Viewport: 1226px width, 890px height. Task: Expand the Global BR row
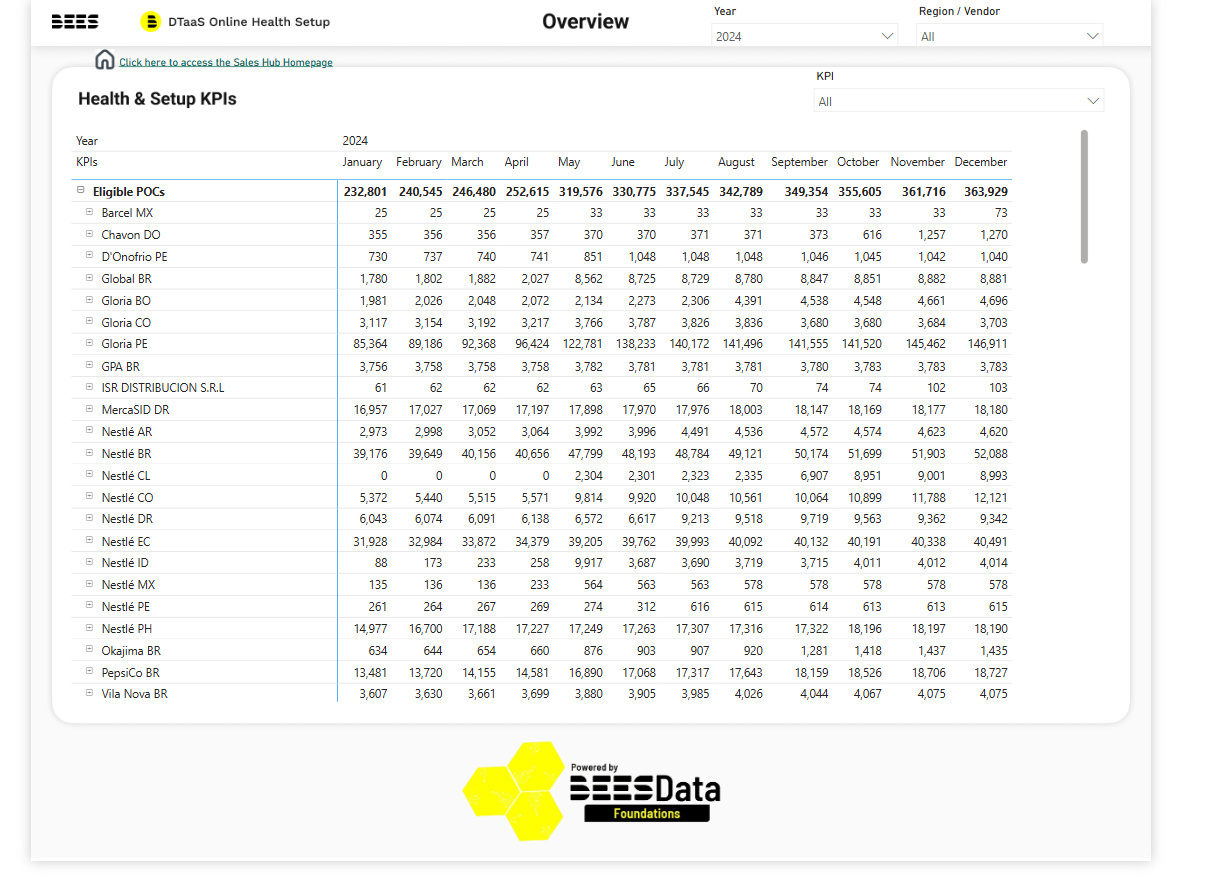tap(89, 278)
